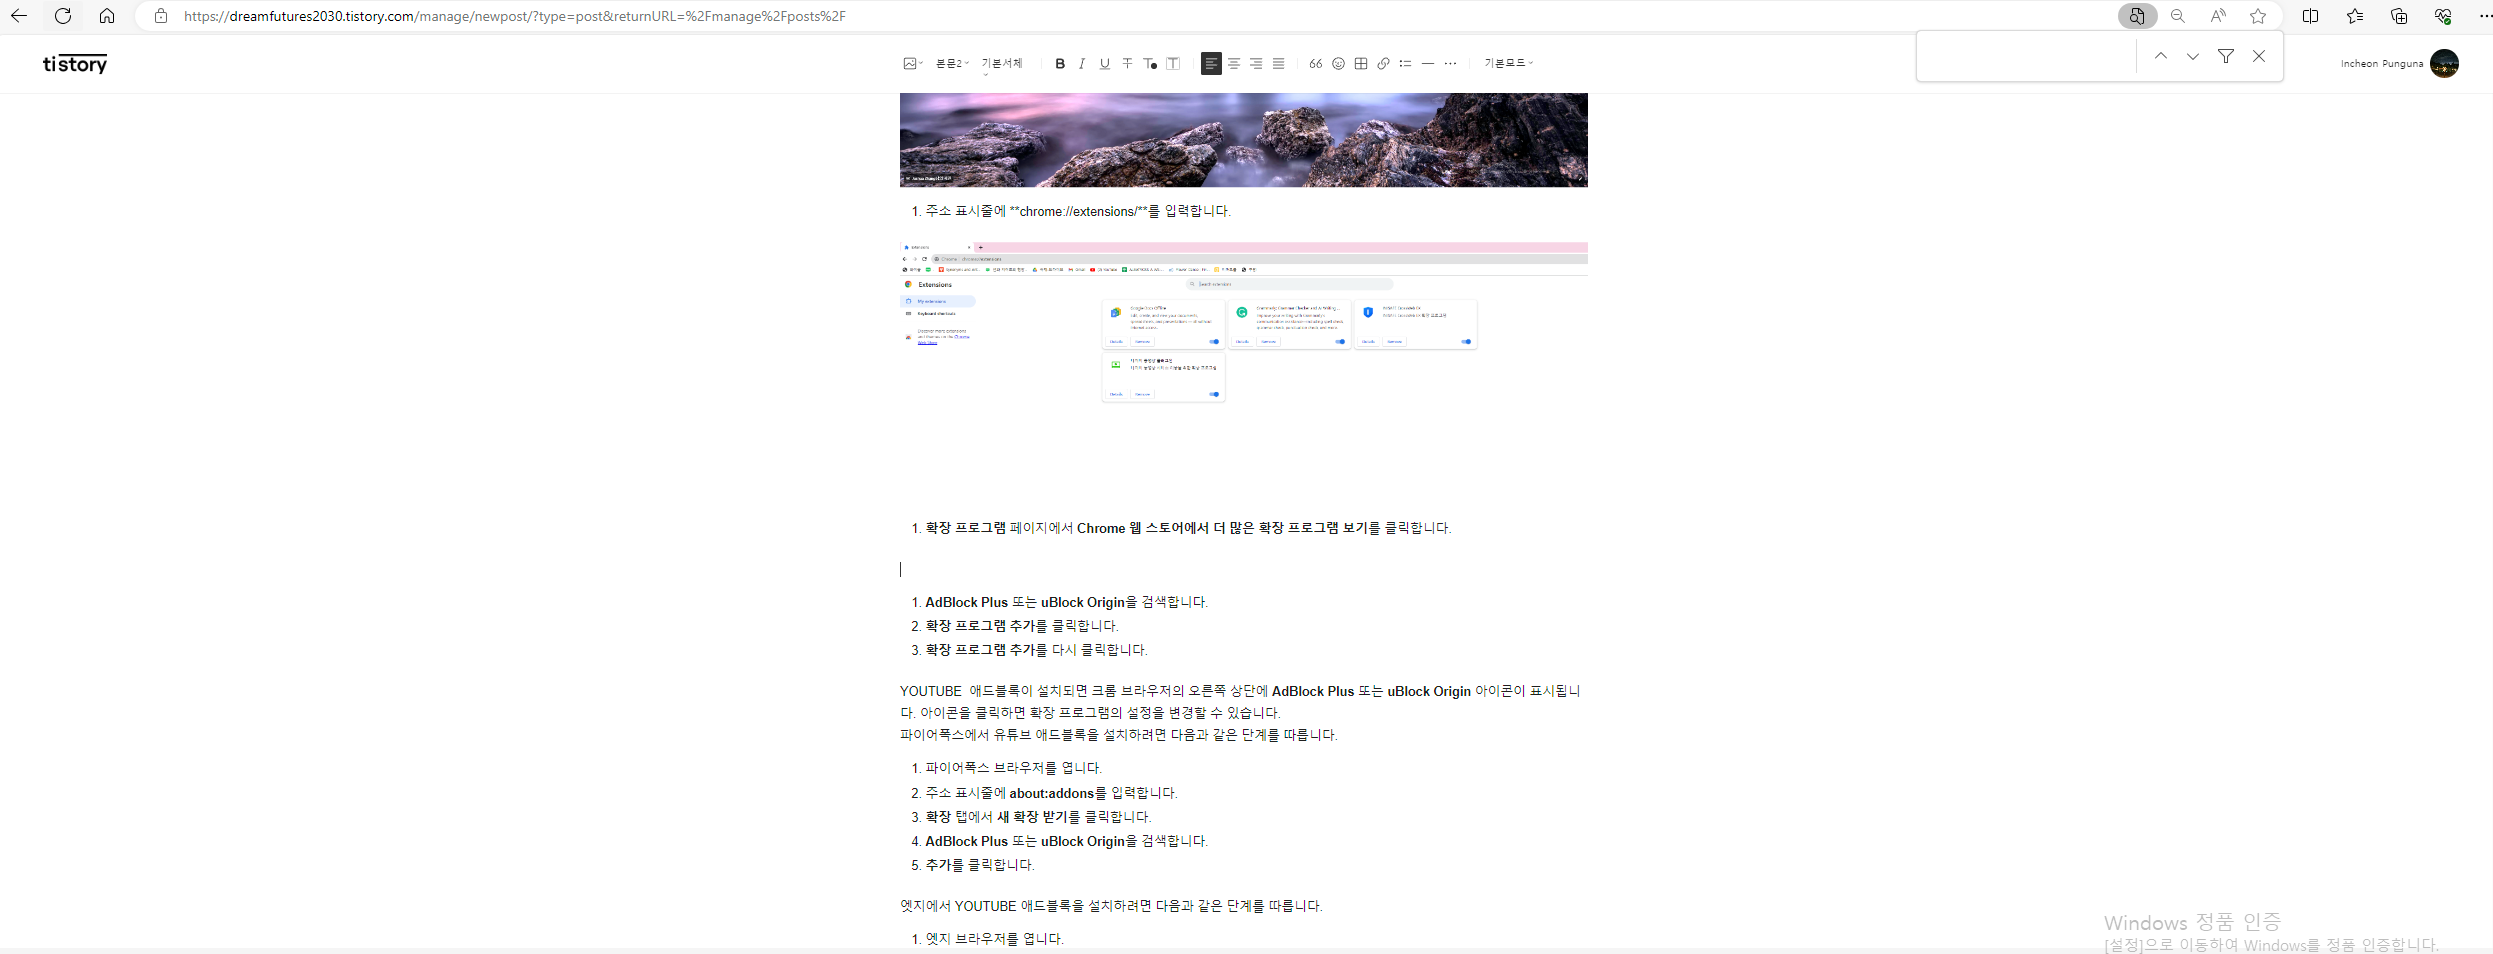Insert a table

pos(1361,63)
